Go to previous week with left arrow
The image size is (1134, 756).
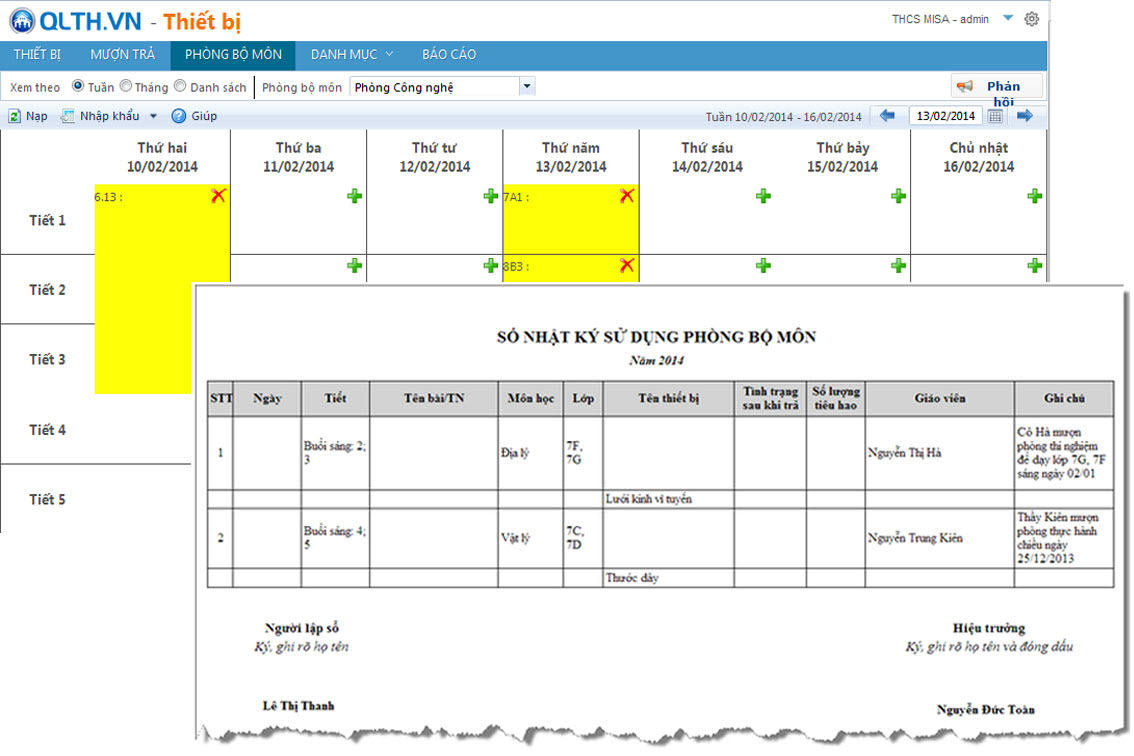887,116
